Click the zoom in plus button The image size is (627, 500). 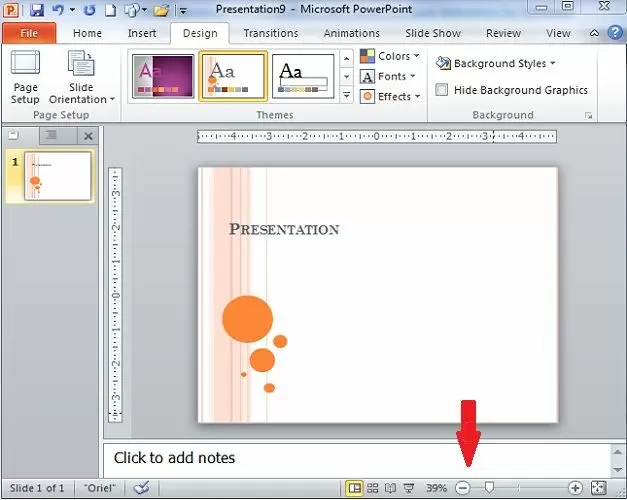coord(575,488)
